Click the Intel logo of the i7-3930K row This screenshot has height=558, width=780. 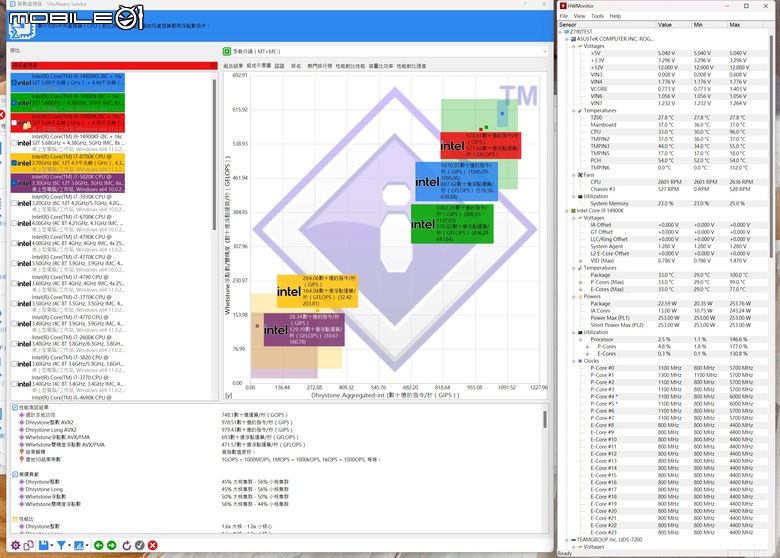point(24,203)
